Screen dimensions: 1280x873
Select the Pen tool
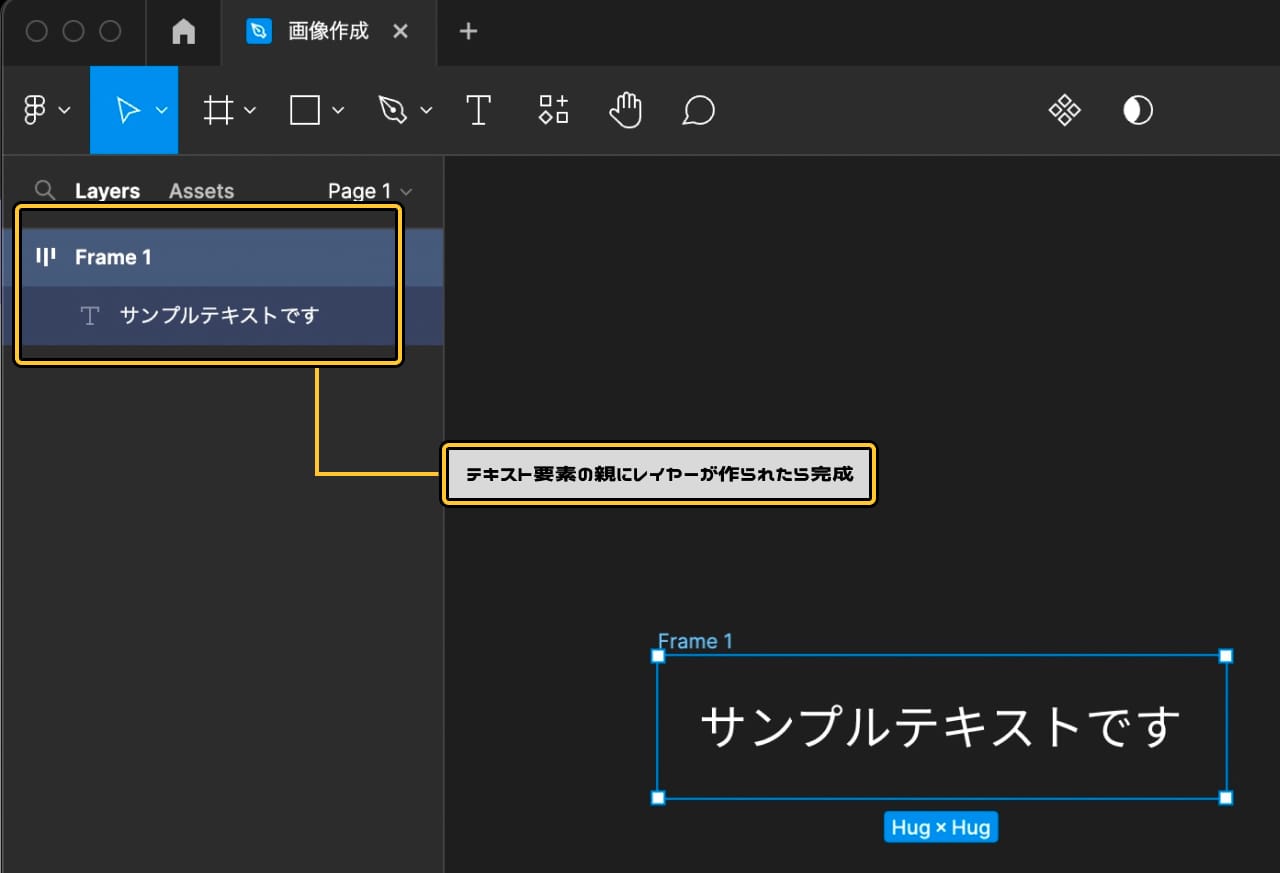tap(393, 110)
